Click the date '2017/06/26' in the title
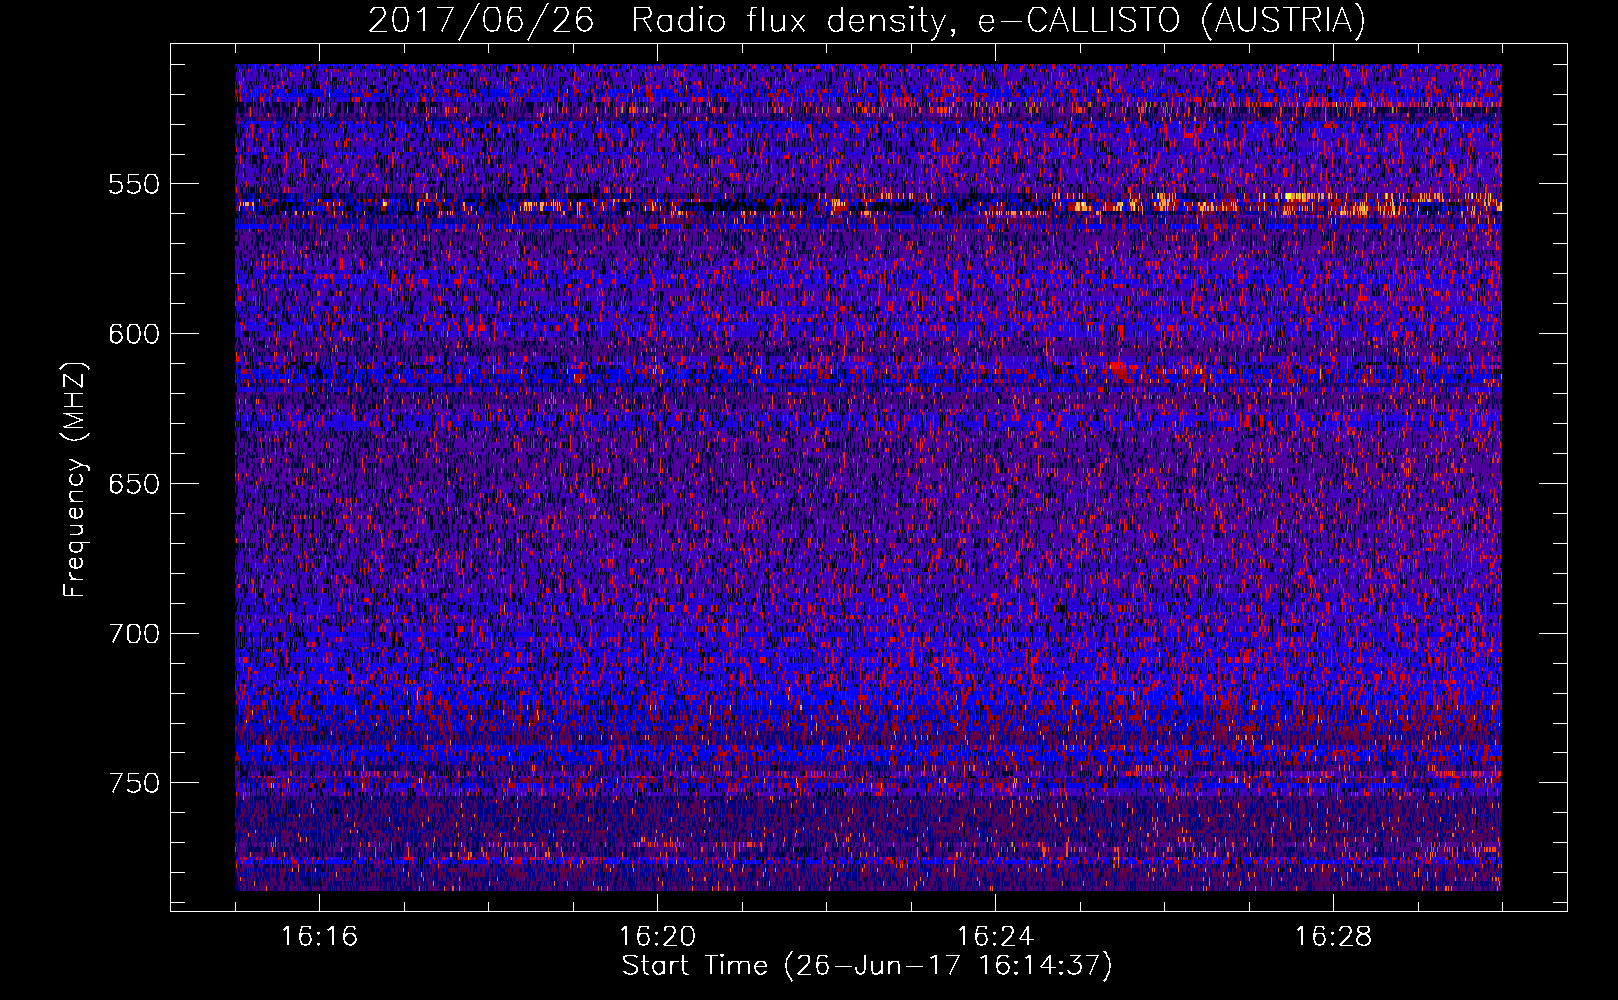The width and height of the screenshot is (1618, 1000). click(x=481, y=20)
